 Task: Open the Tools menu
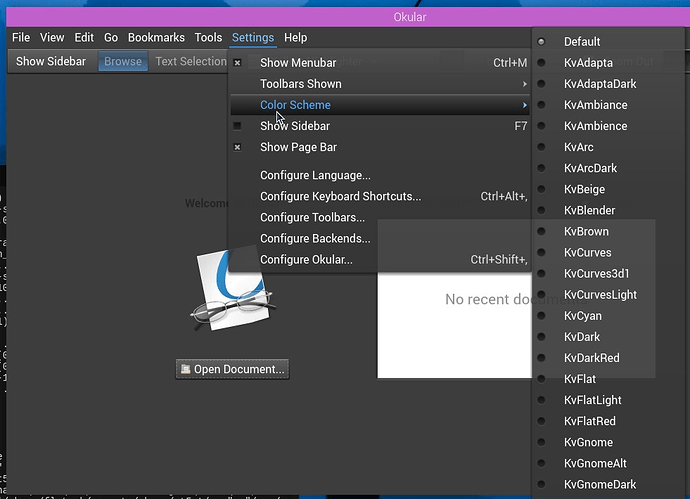[x=208, y=37]
